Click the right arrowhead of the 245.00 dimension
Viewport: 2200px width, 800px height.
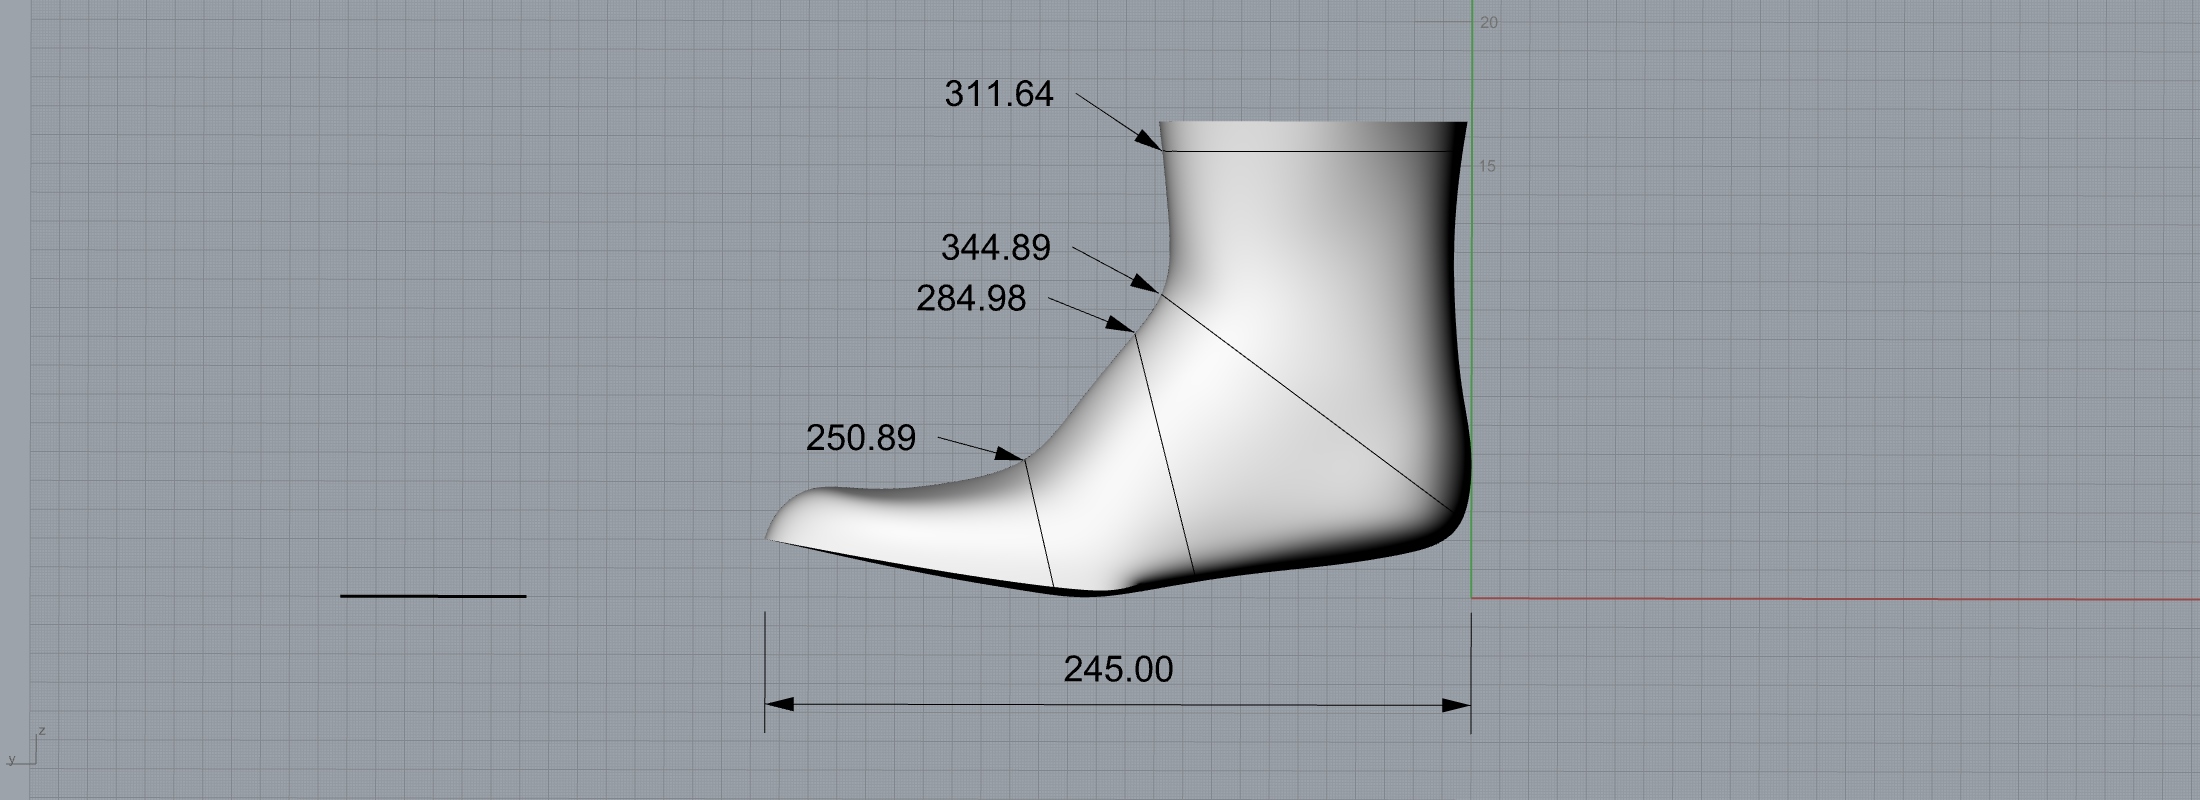click(x=1458, y=705)
